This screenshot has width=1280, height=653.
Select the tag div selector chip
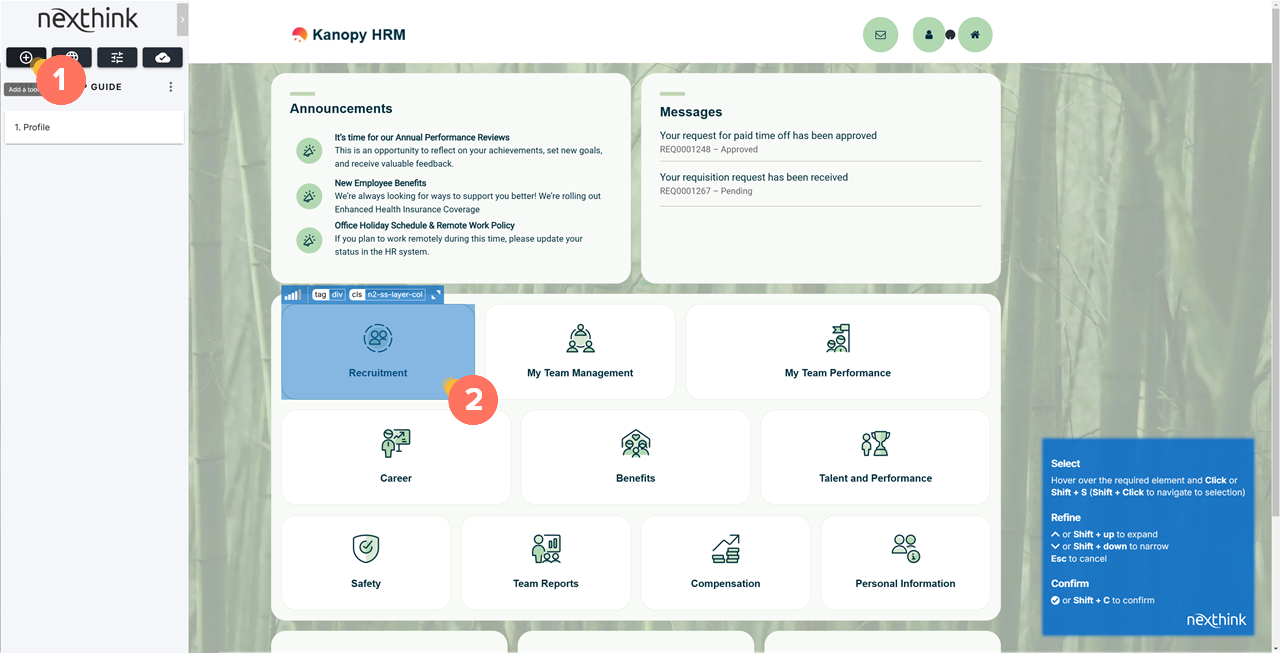[328, 295]
